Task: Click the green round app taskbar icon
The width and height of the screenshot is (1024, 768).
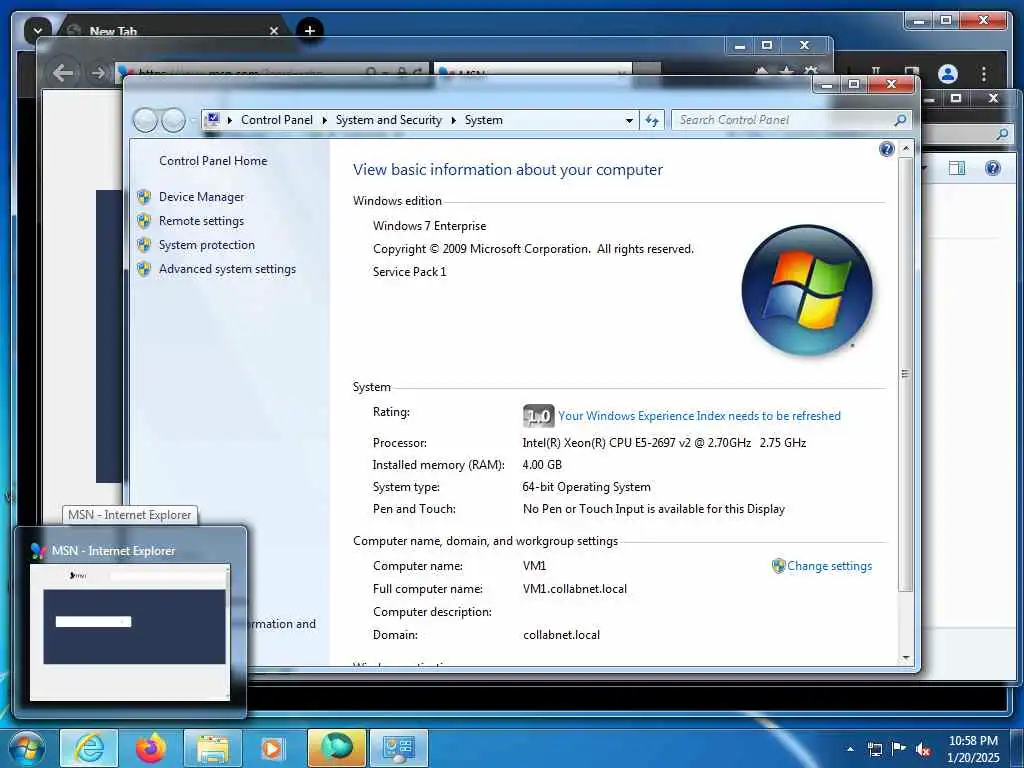Action: point(336,748)
